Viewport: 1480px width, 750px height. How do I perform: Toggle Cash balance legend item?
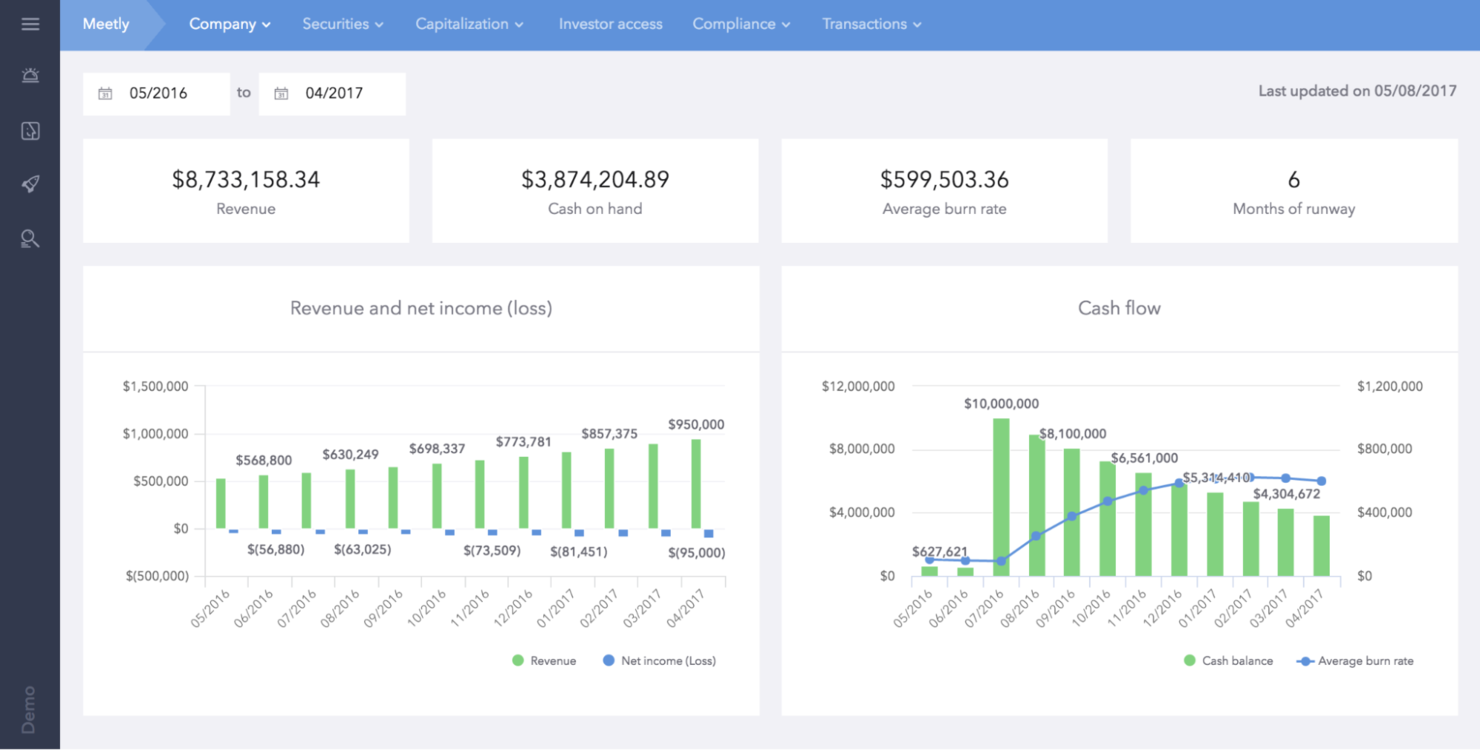pyautogui.click(x=1228, y=661)
